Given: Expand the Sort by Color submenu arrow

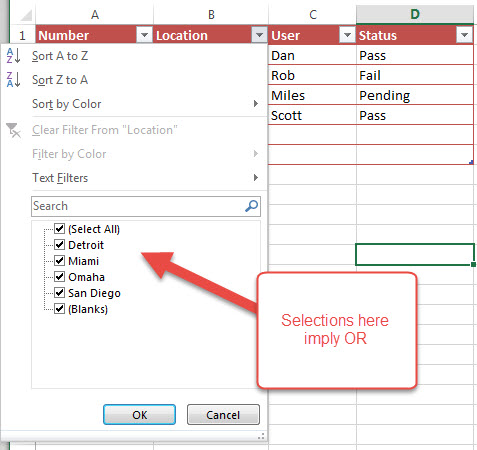Looking at the screenshot, I should (x=256, y=104).
